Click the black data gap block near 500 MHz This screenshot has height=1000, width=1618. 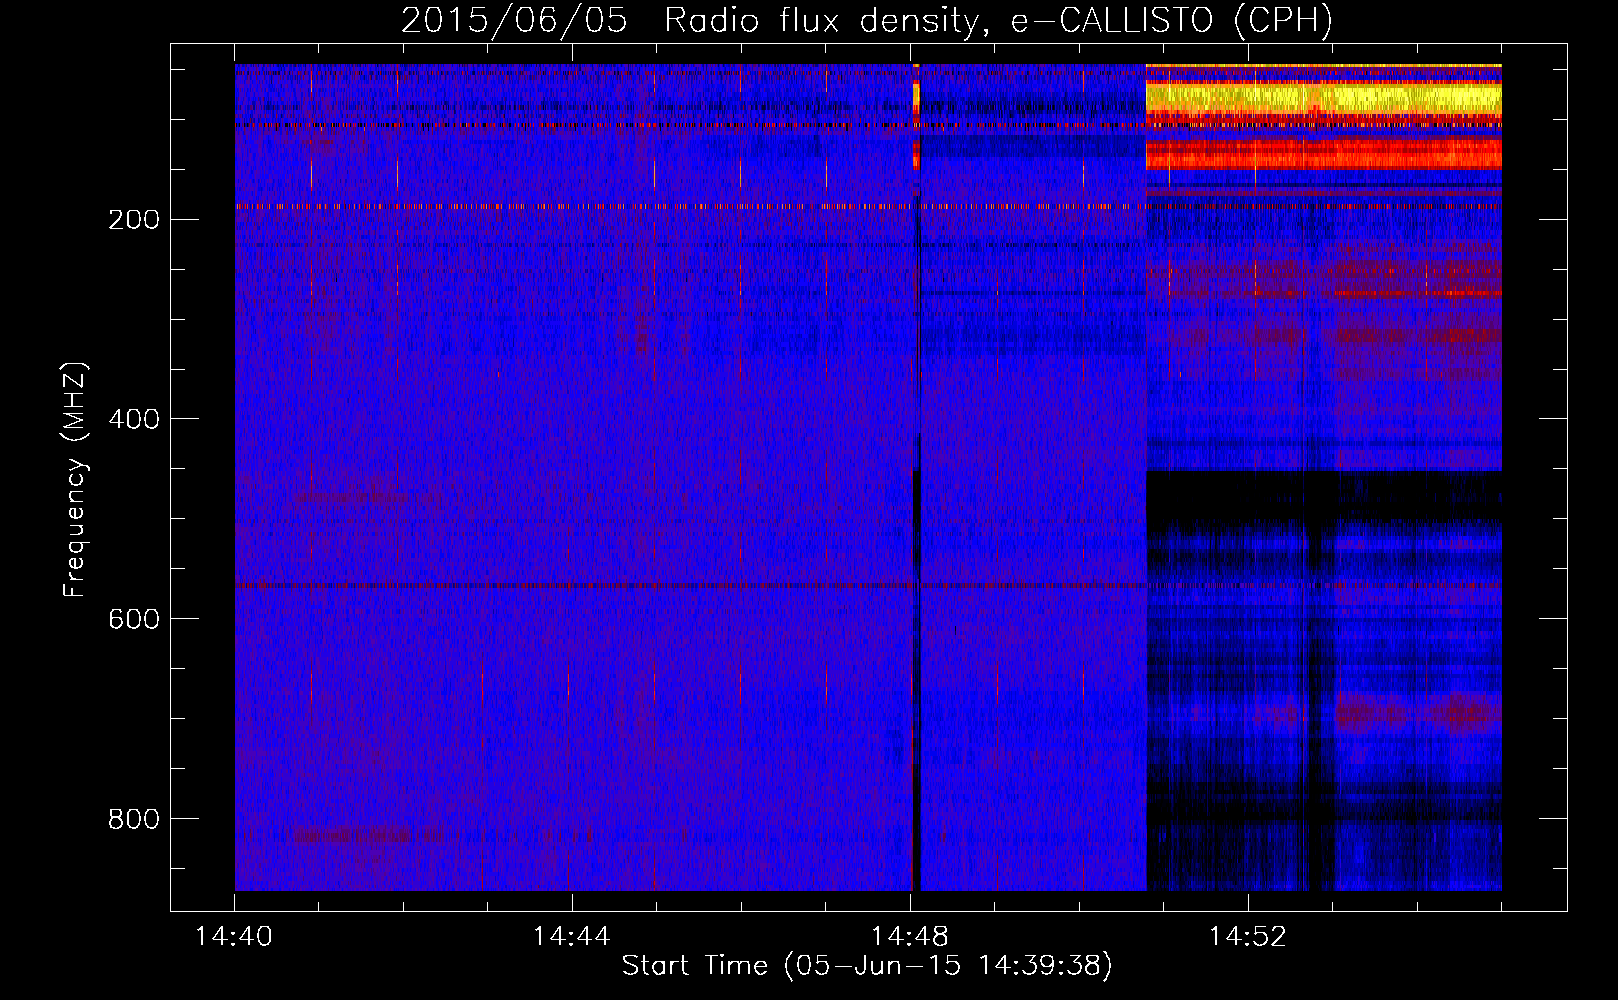pyautogui.click(x=1323, y=497)
